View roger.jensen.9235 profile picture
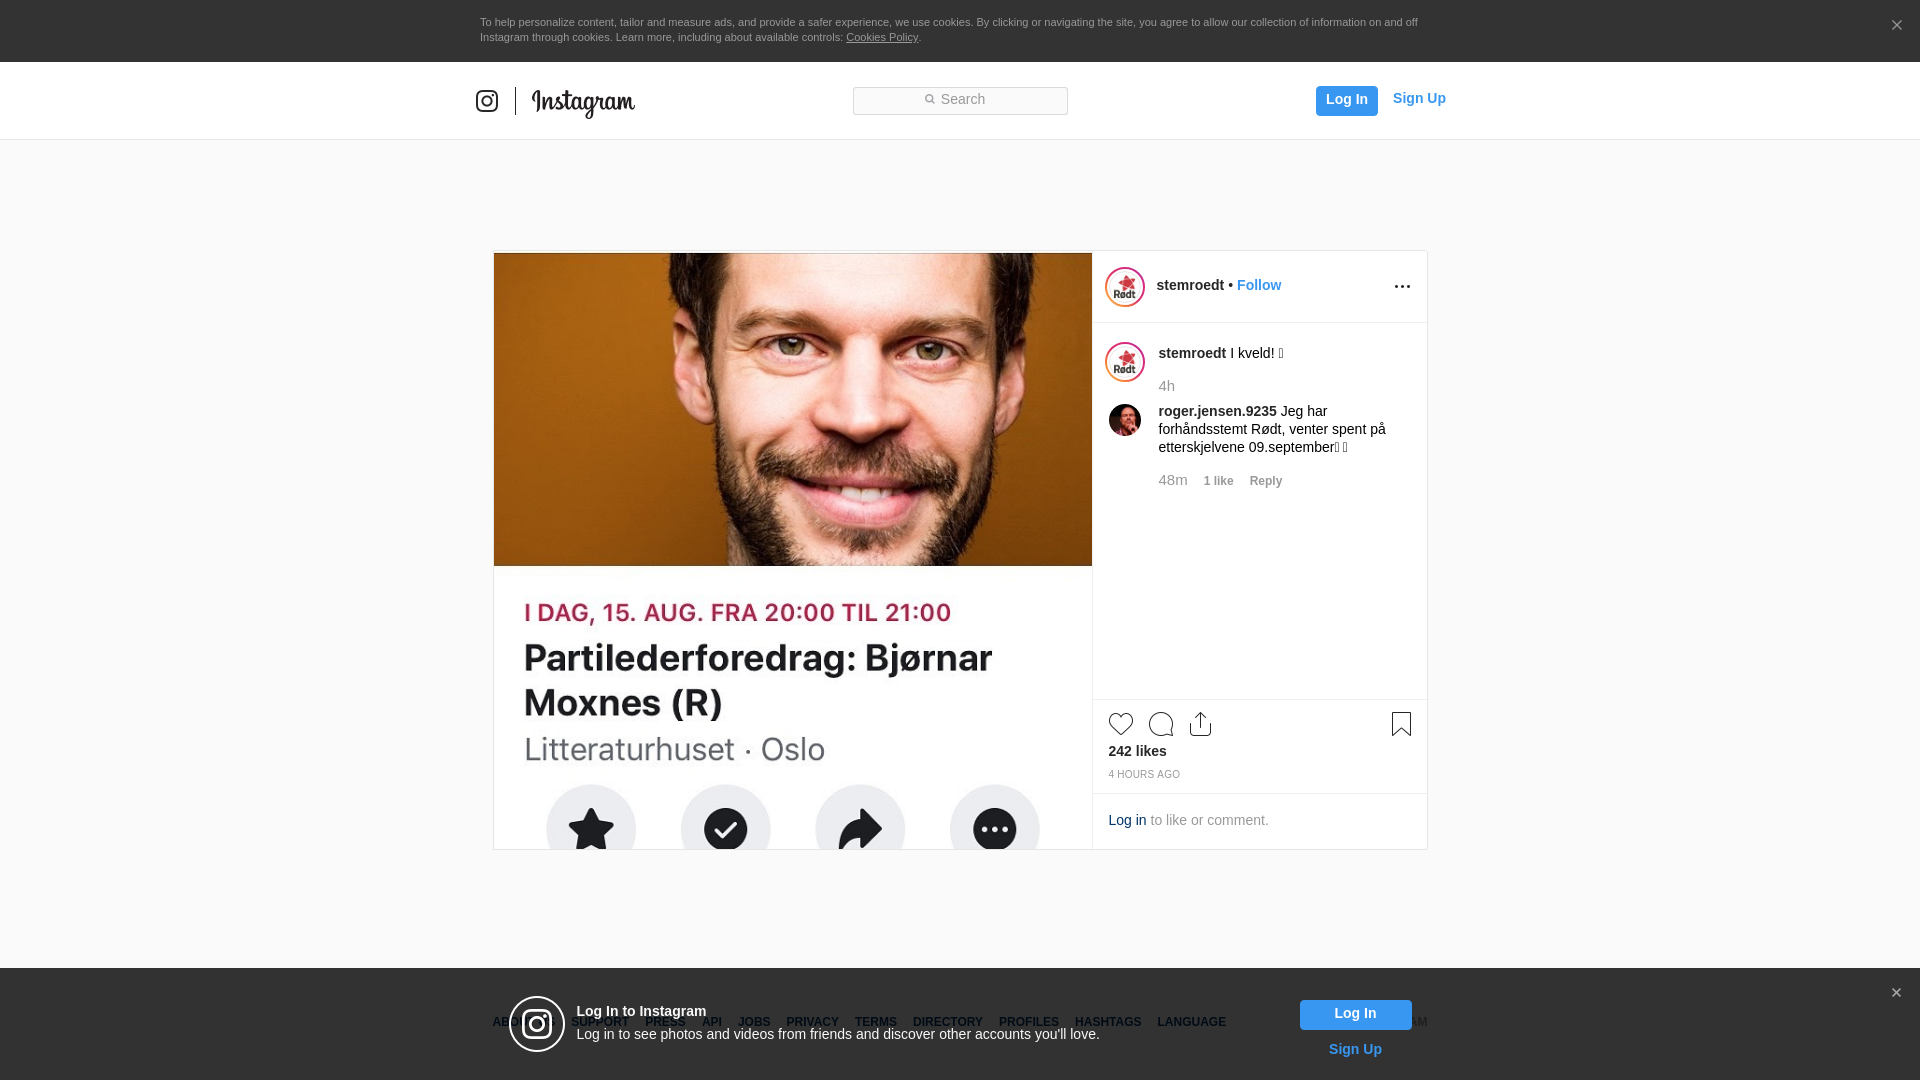The width and height of the screenshot is (1920, 1080). [1125, 420]
